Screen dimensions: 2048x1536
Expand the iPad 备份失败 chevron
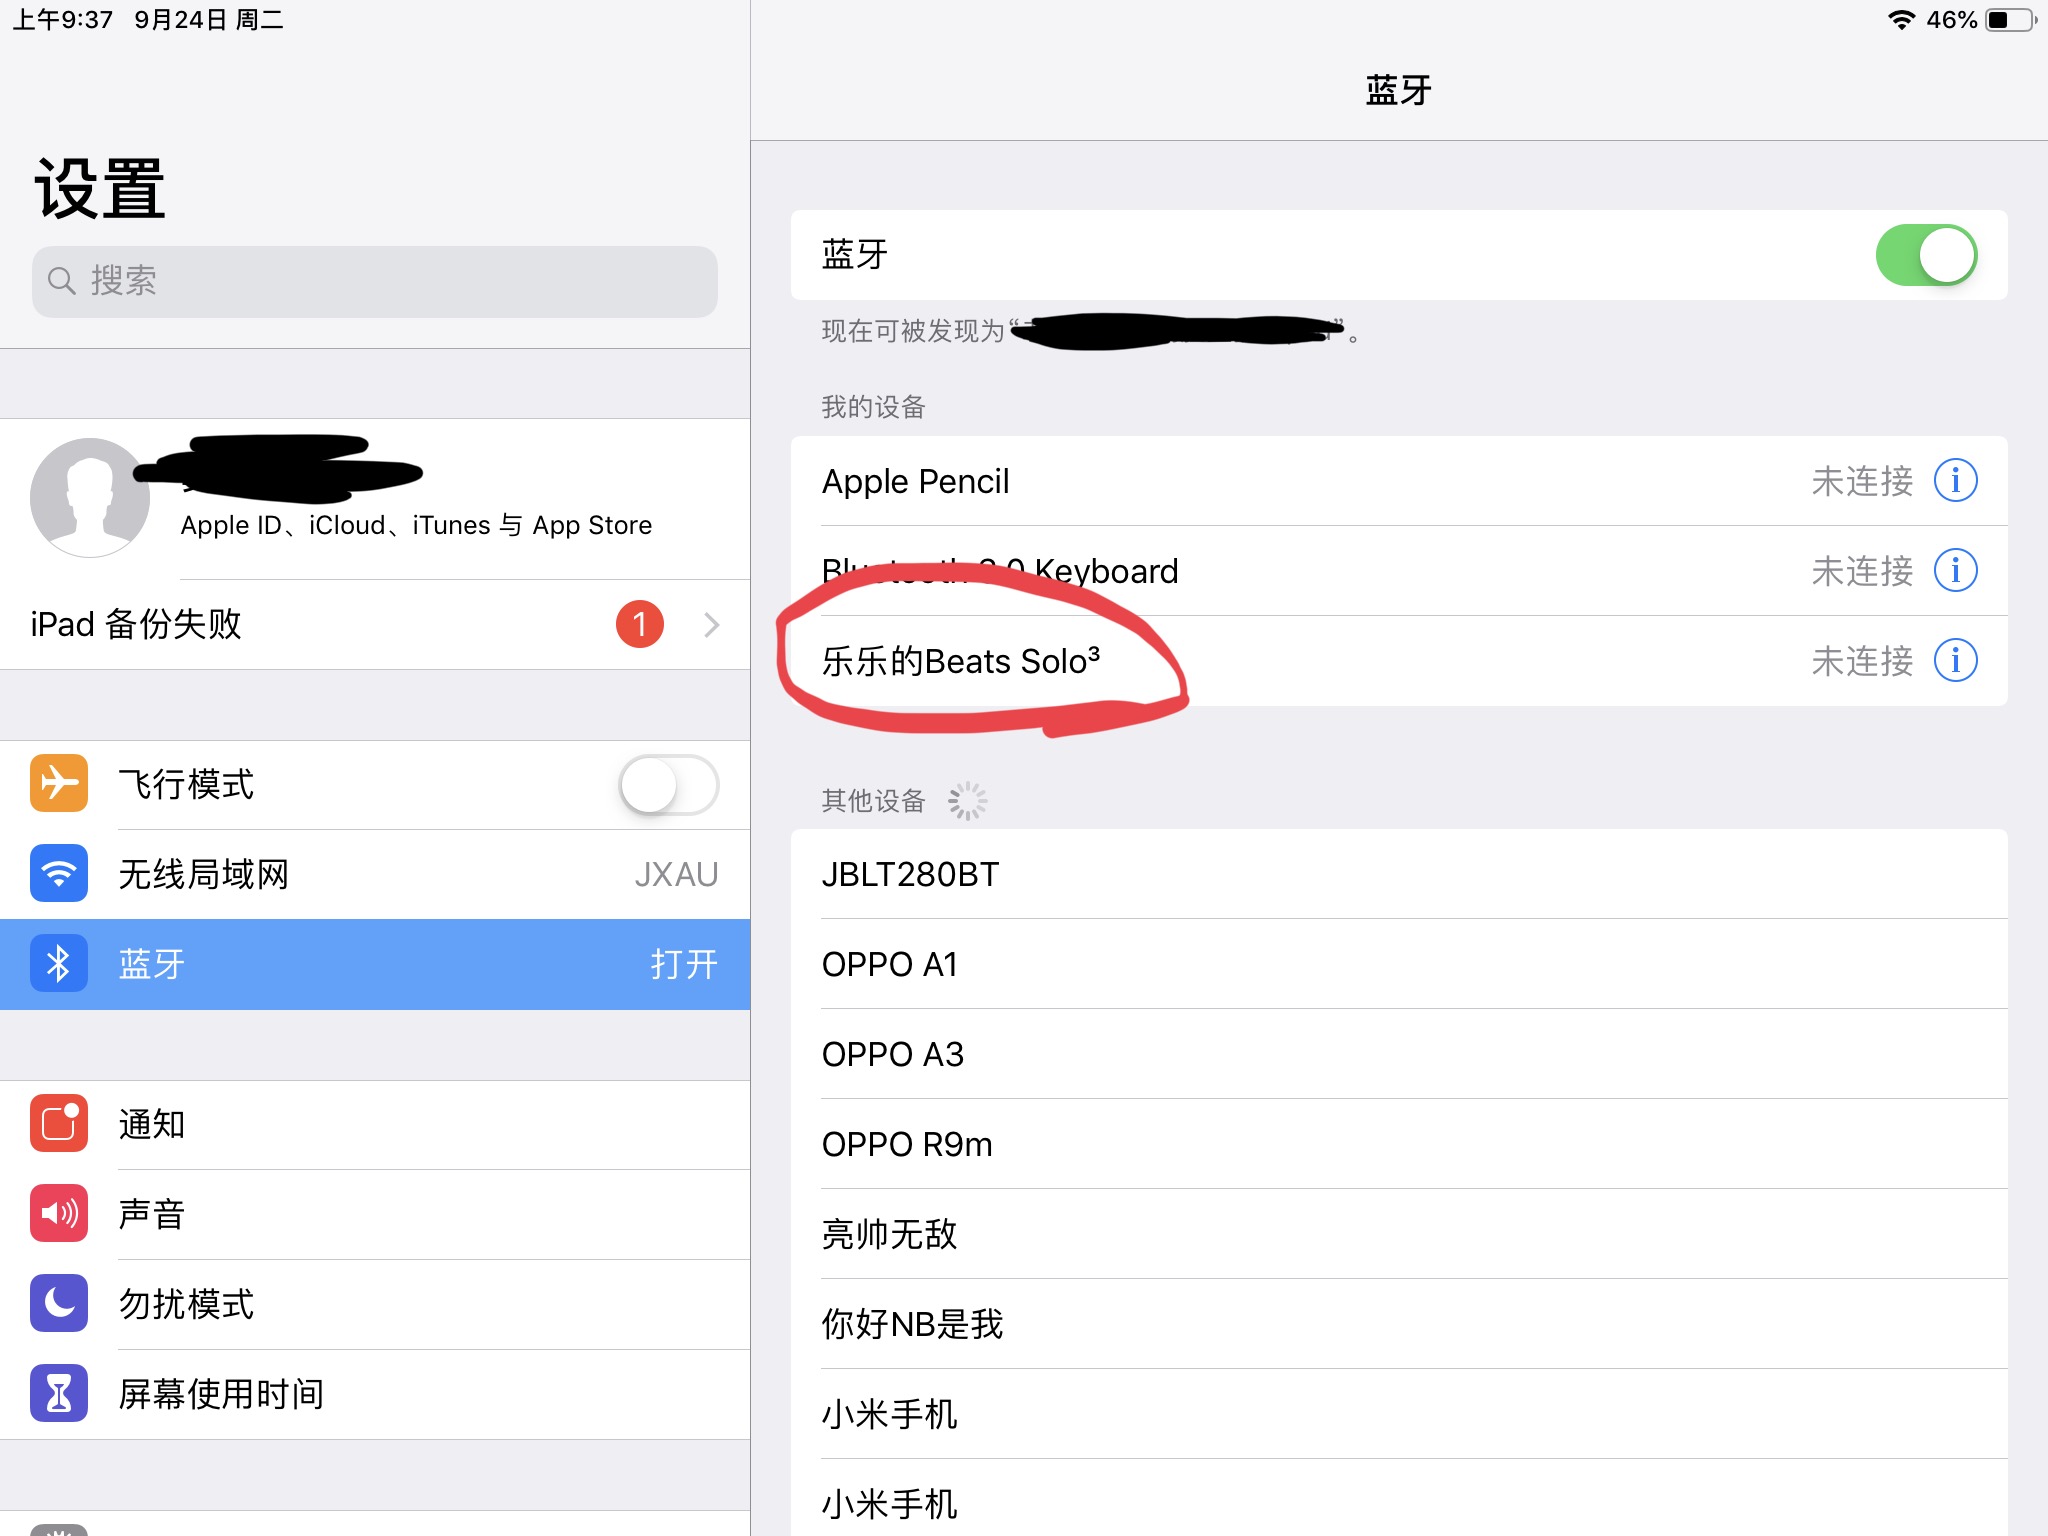(x=711, y=625)
